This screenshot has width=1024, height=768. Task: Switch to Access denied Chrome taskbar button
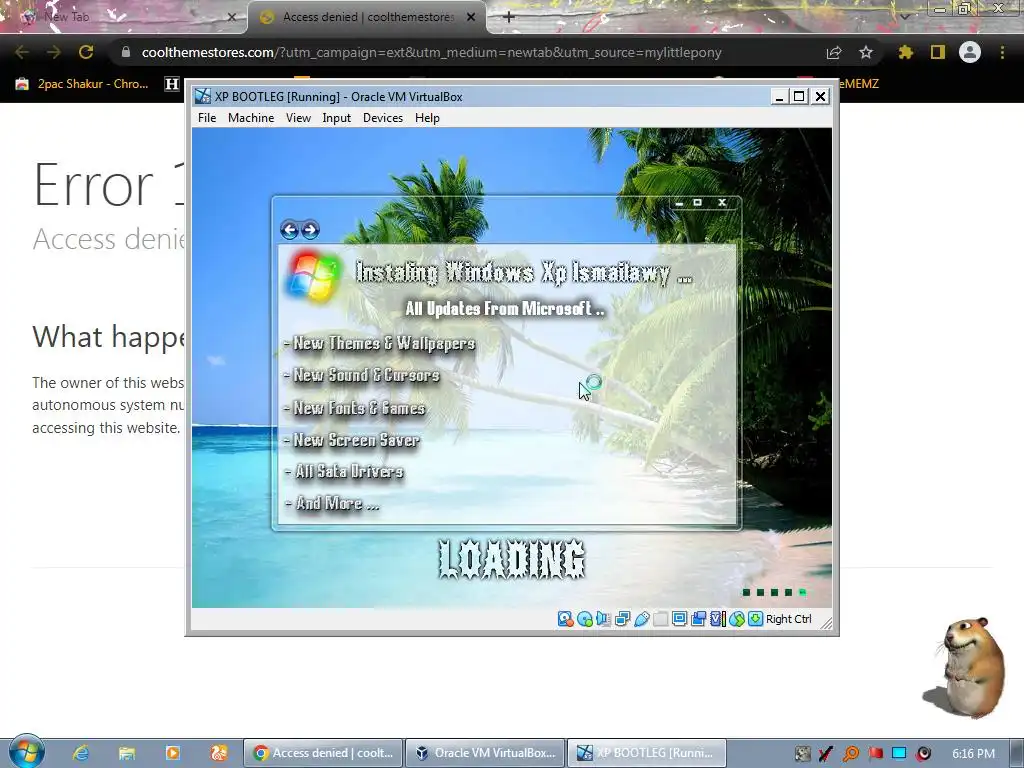coord(323,753)
